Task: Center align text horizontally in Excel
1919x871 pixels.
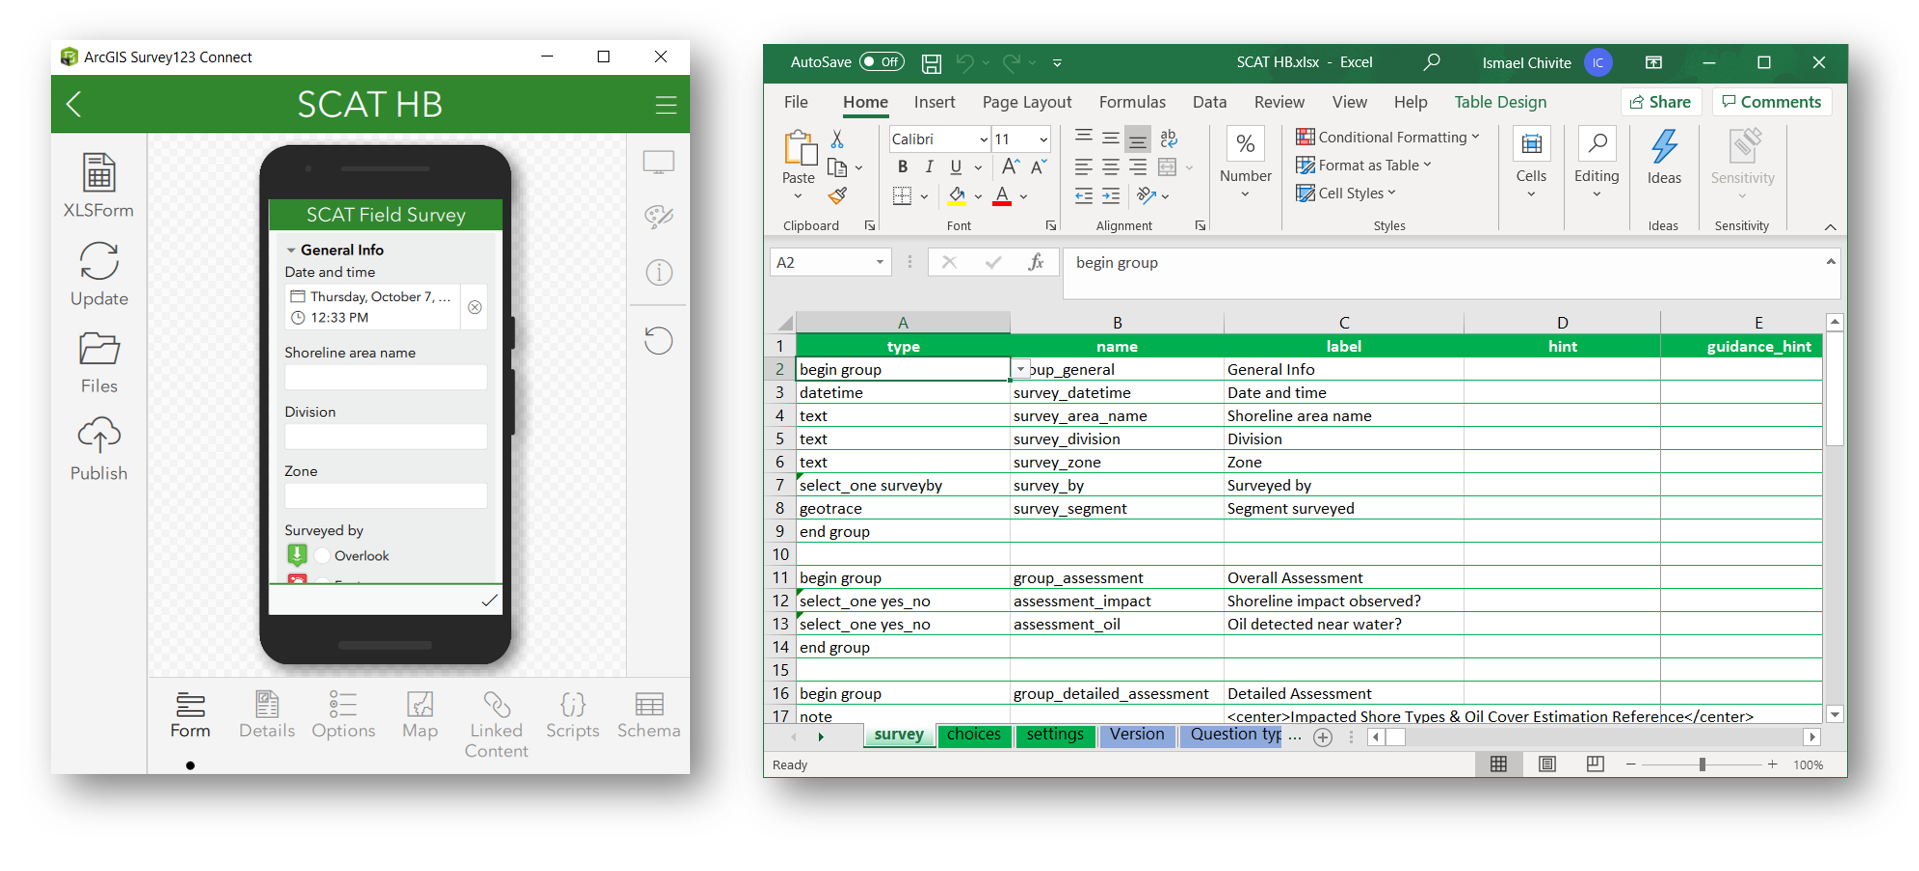Action: 1110,167
